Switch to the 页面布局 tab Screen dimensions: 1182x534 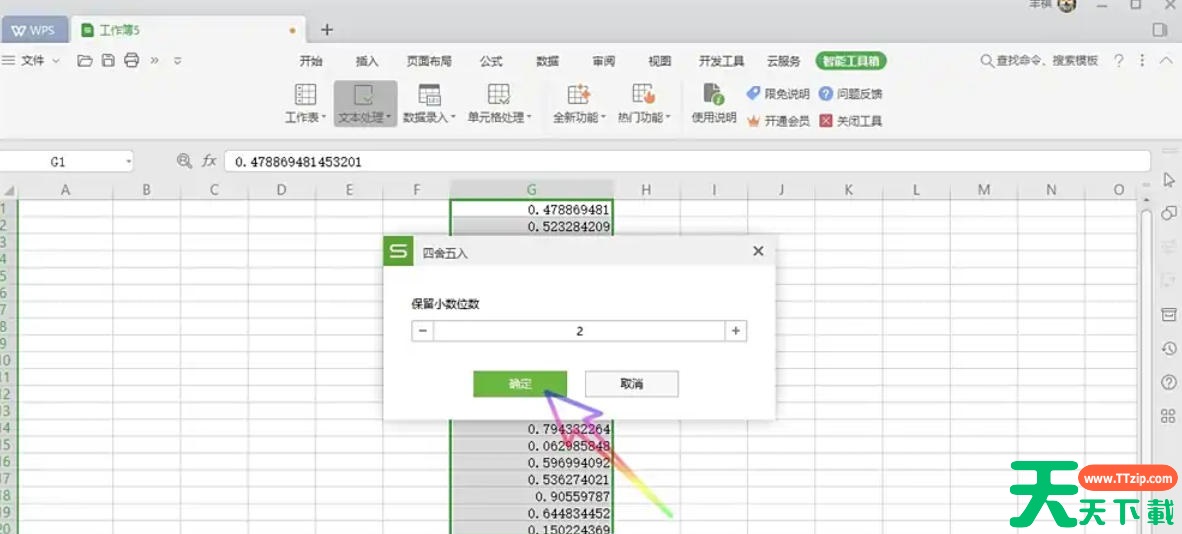[429, 61]
